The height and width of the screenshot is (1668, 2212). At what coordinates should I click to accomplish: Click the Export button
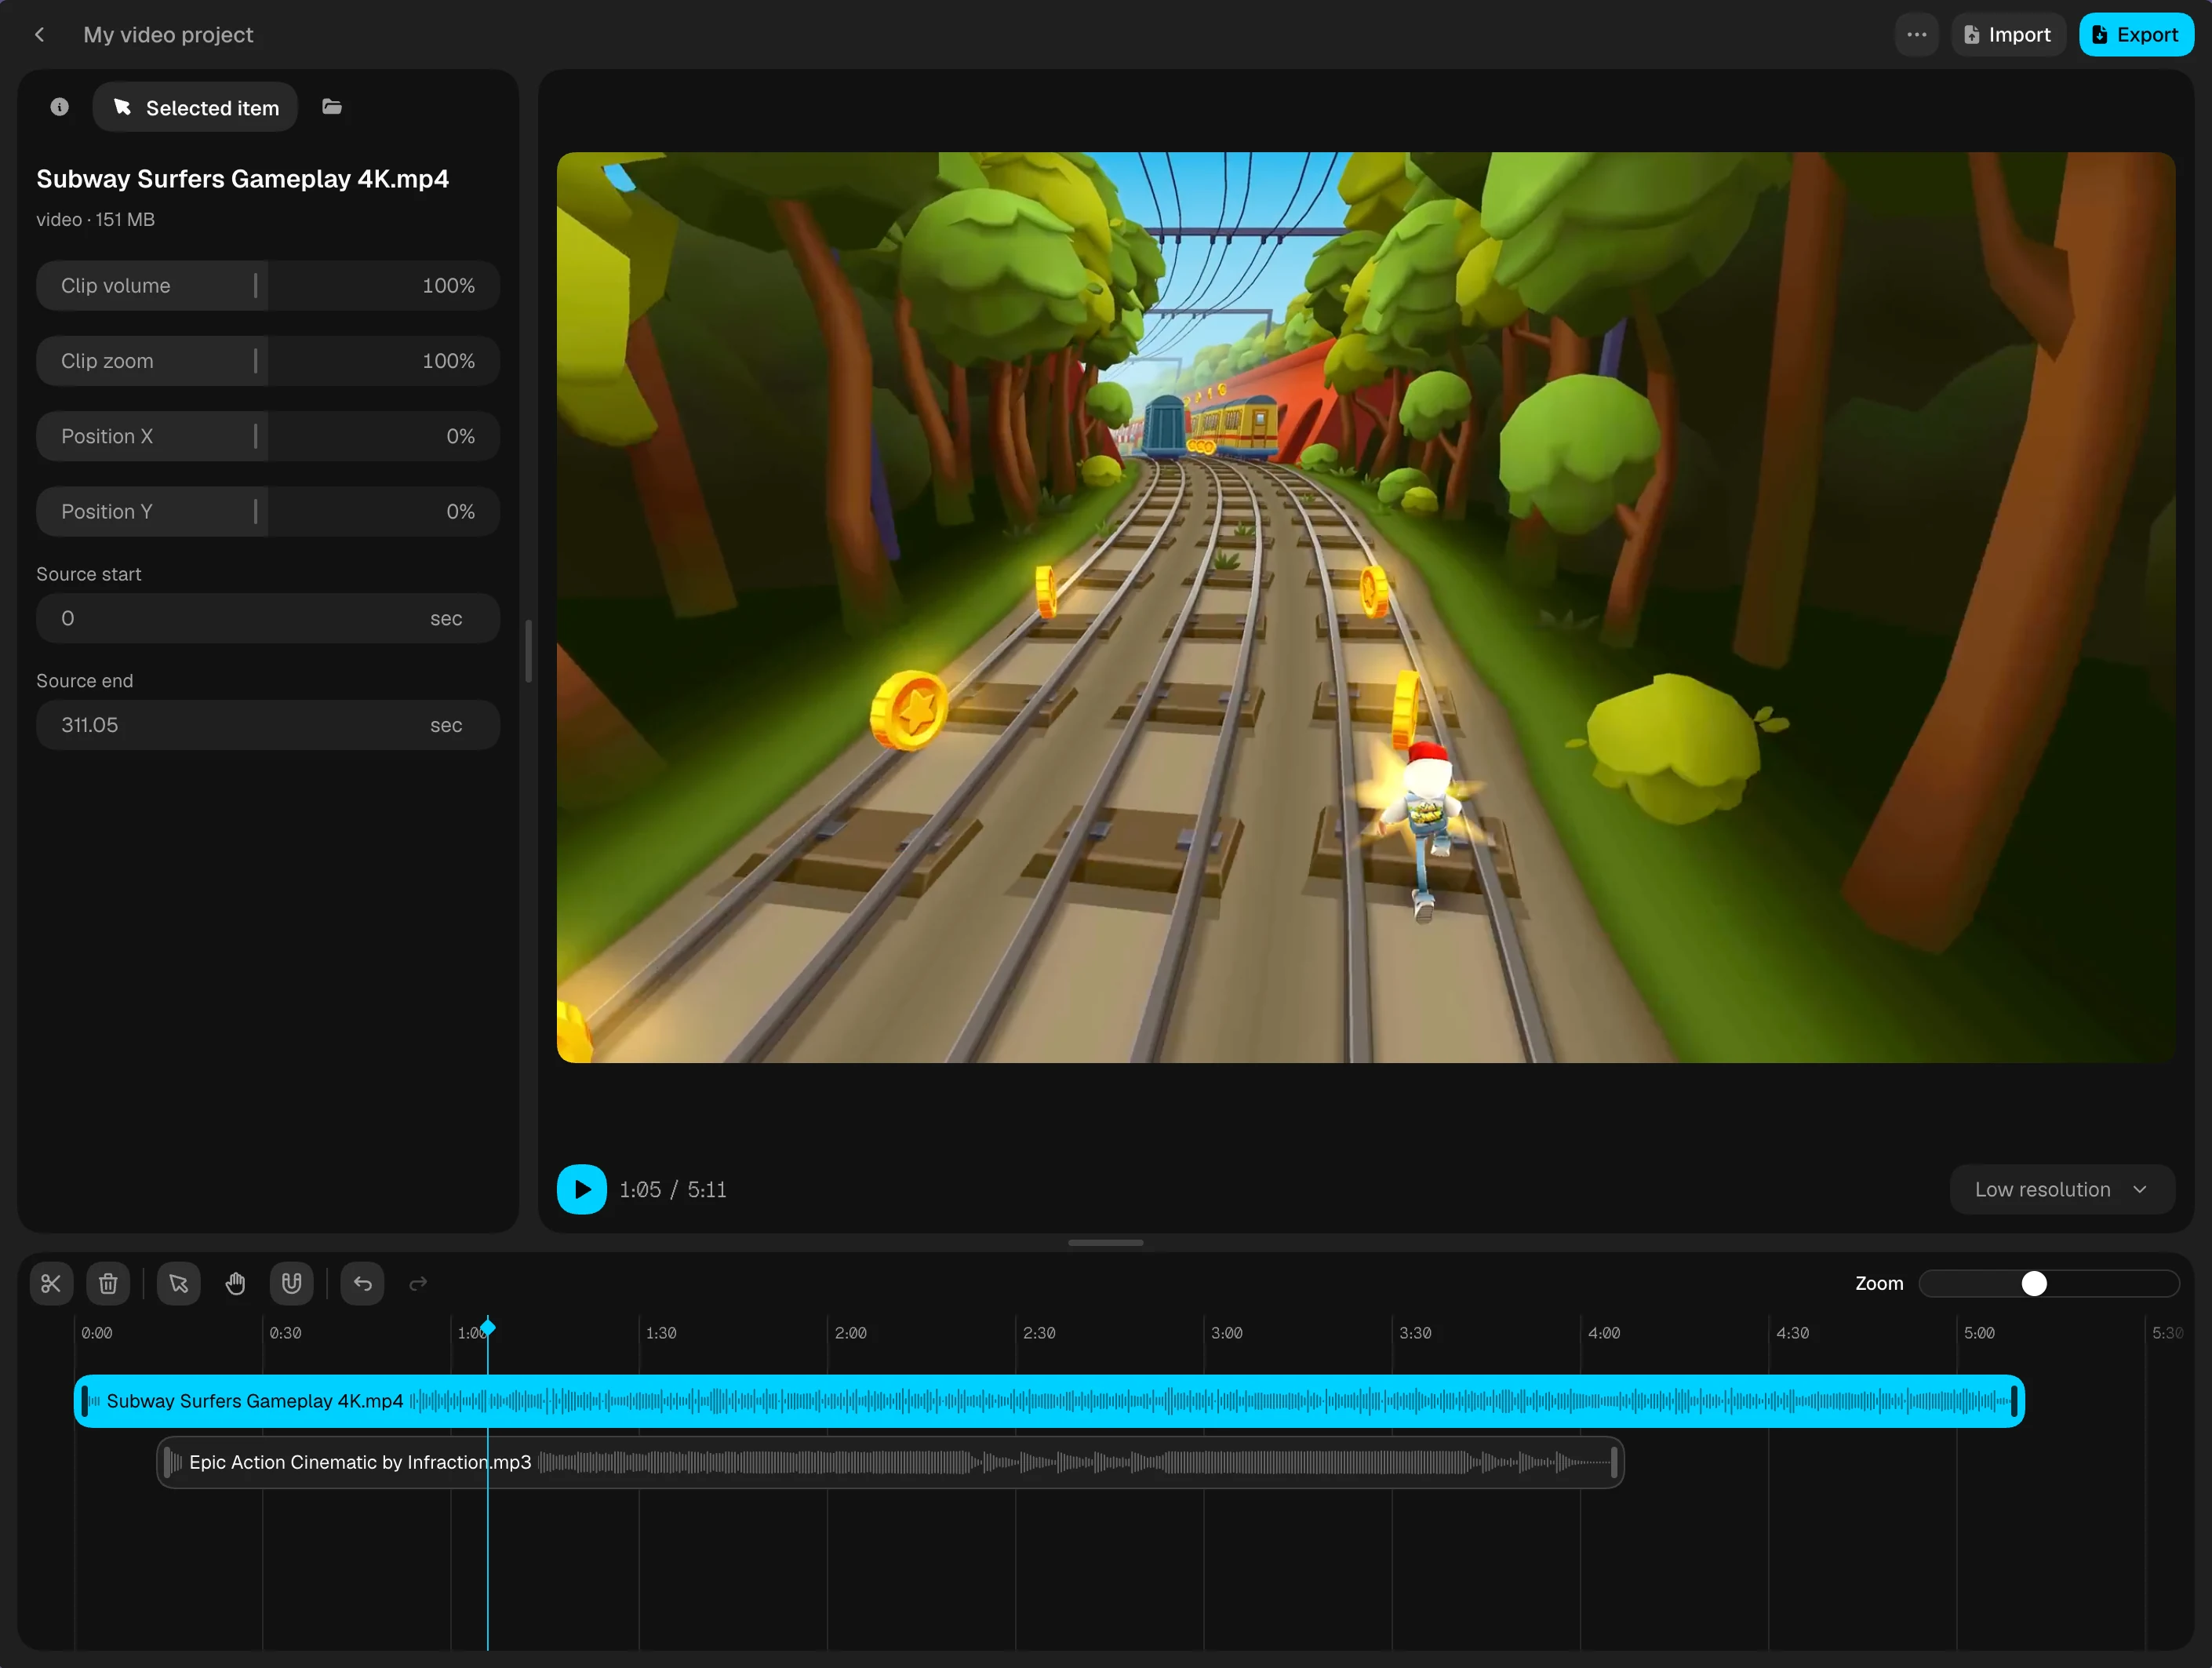(2135, 35)
